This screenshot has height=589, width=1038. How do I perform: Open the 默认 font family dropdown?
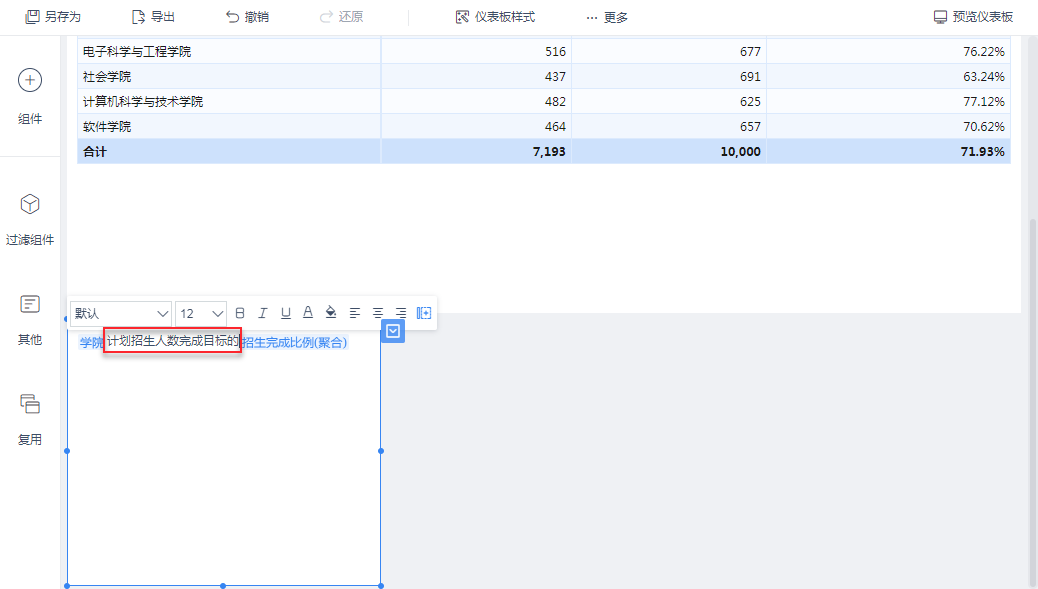121,313
